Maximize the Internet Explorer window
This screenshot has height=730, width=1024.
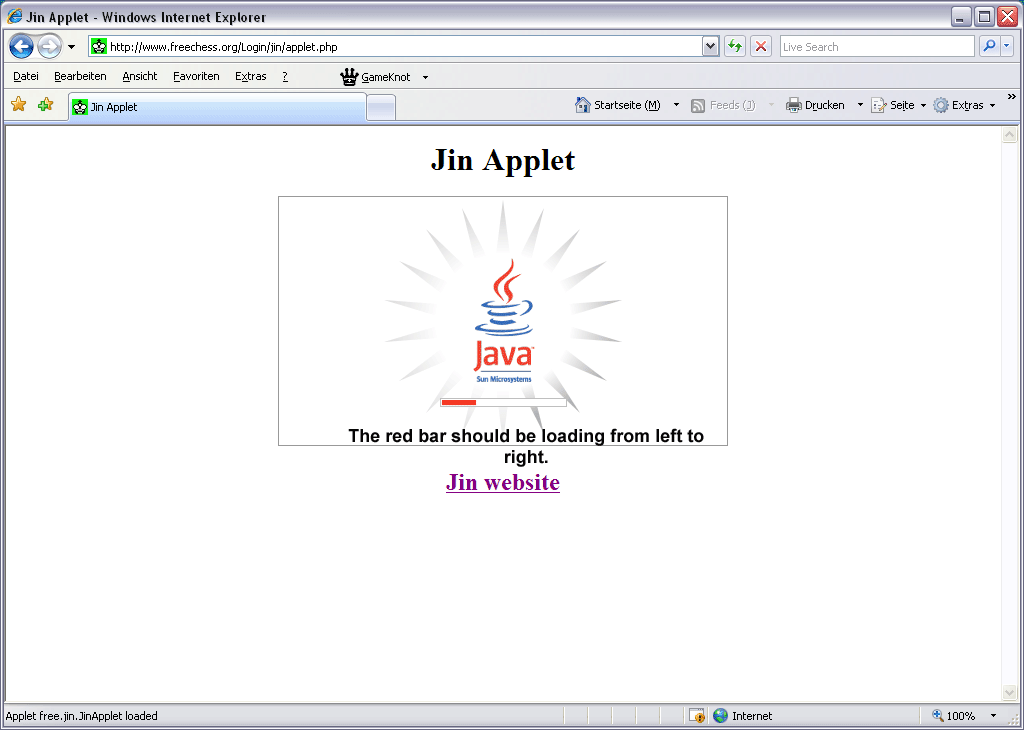coord(984,16)
